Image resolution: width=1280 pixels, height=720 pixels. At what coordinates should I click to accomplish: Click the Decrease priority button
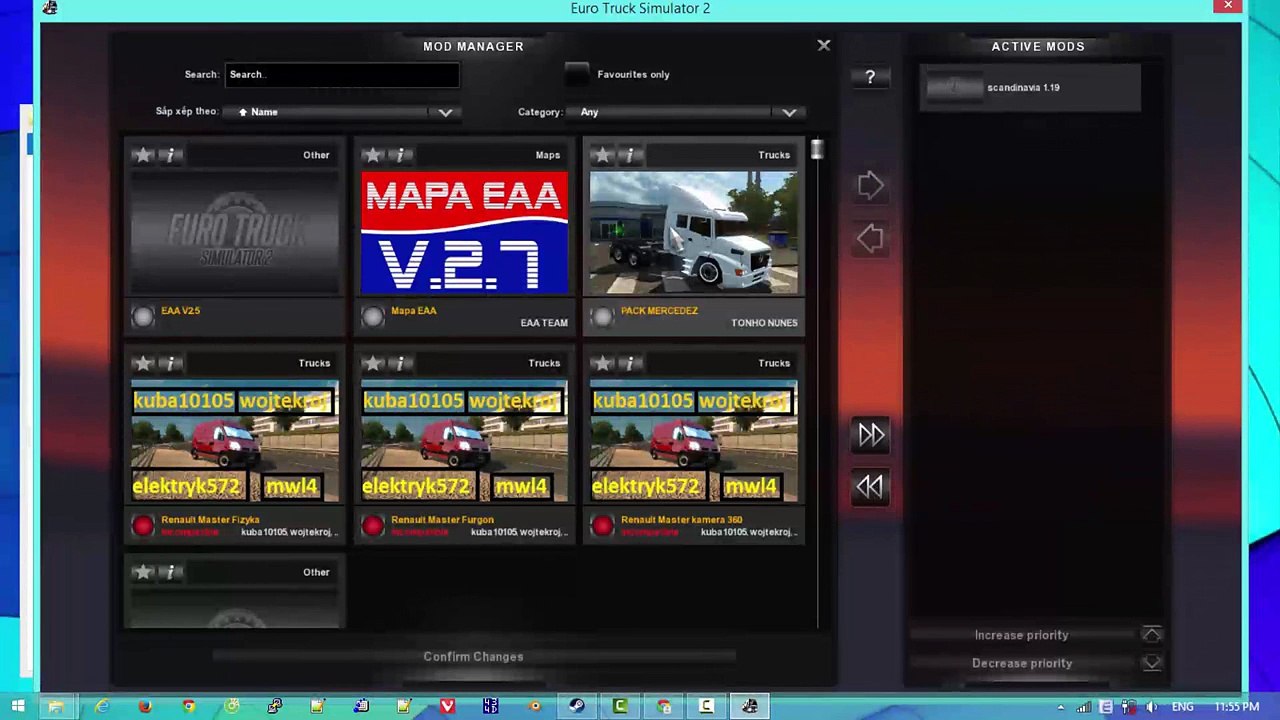pos(1021,663)
